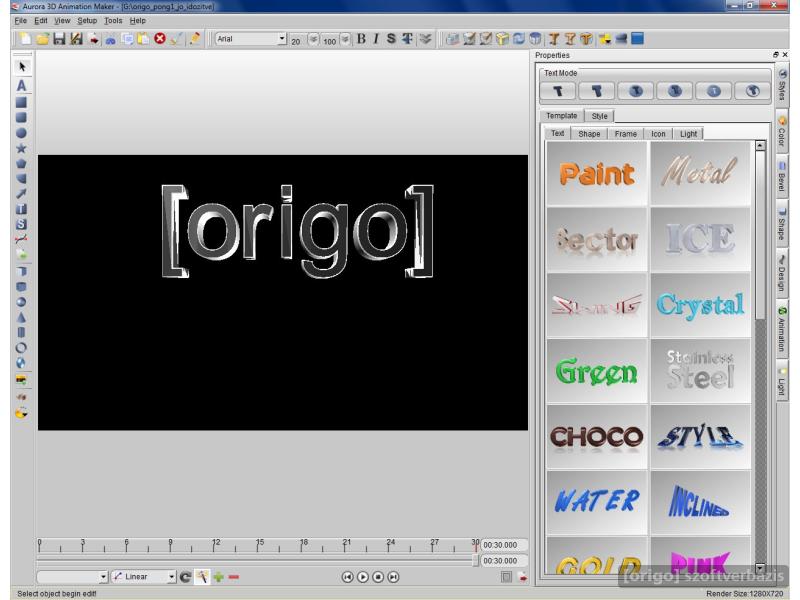Apply the Metal text template
The width and height of the screenshot is (800, 600).
coord(701,173)
